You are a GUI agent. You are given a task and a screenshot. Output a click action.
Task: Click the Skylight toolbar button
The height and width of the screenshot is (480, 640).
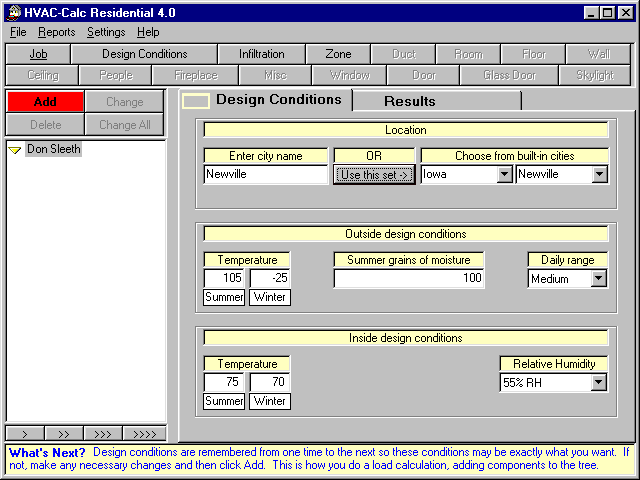[x=595, y=75]
